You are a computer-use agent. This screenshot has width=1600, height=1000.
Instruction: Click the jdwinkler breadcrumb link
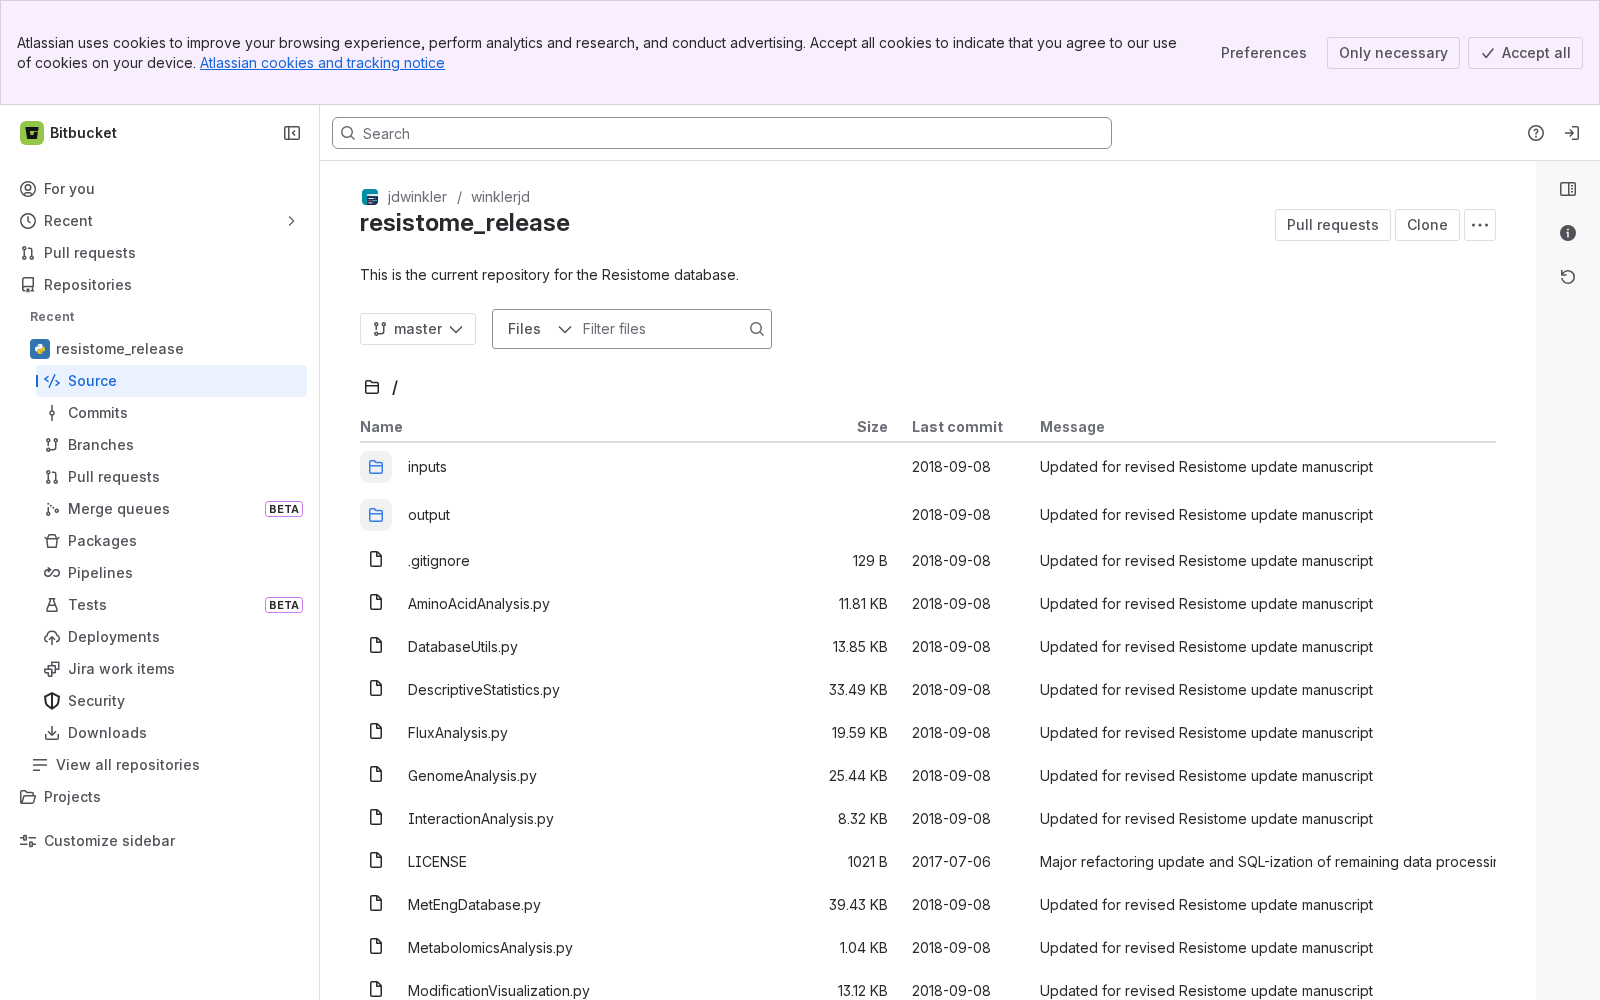tap(417, 197)
